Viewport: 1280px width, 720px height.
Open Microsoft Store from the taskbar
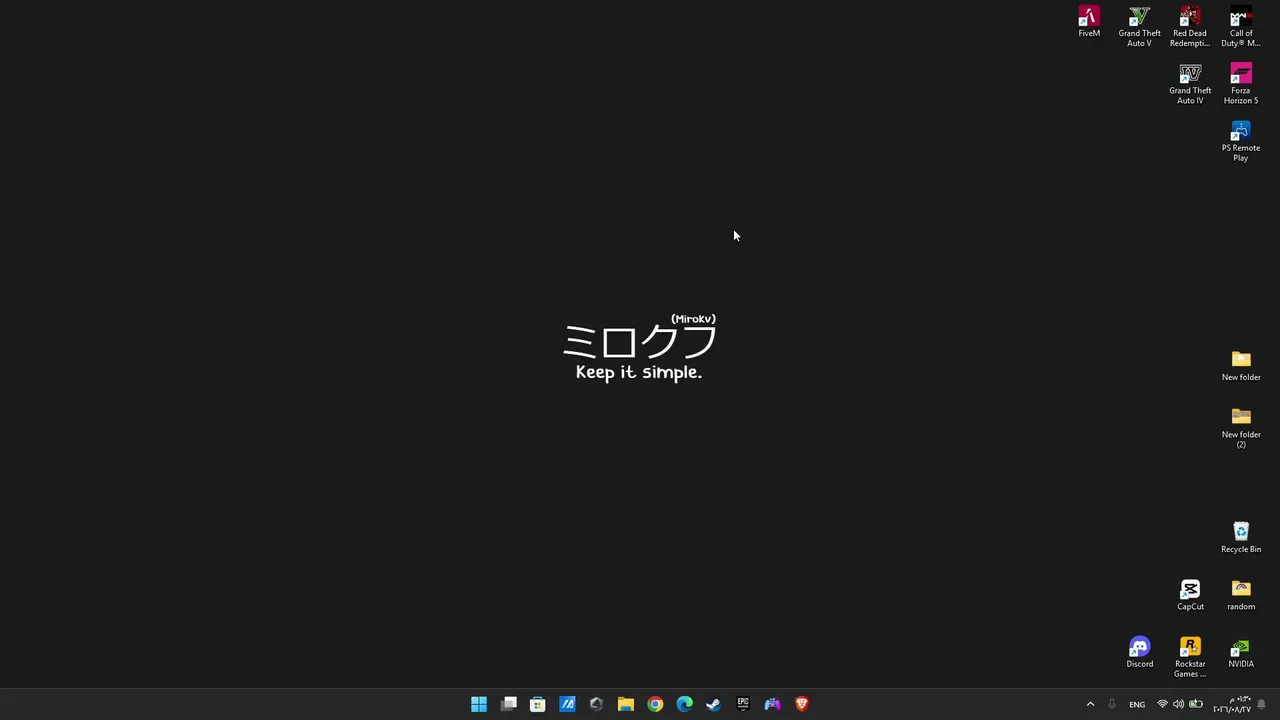(537, 704)
